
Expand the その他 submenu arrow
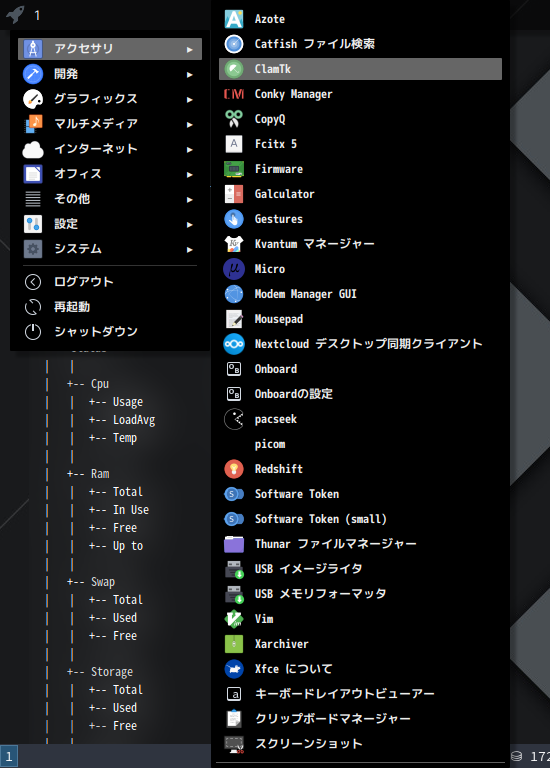[190, 199]
